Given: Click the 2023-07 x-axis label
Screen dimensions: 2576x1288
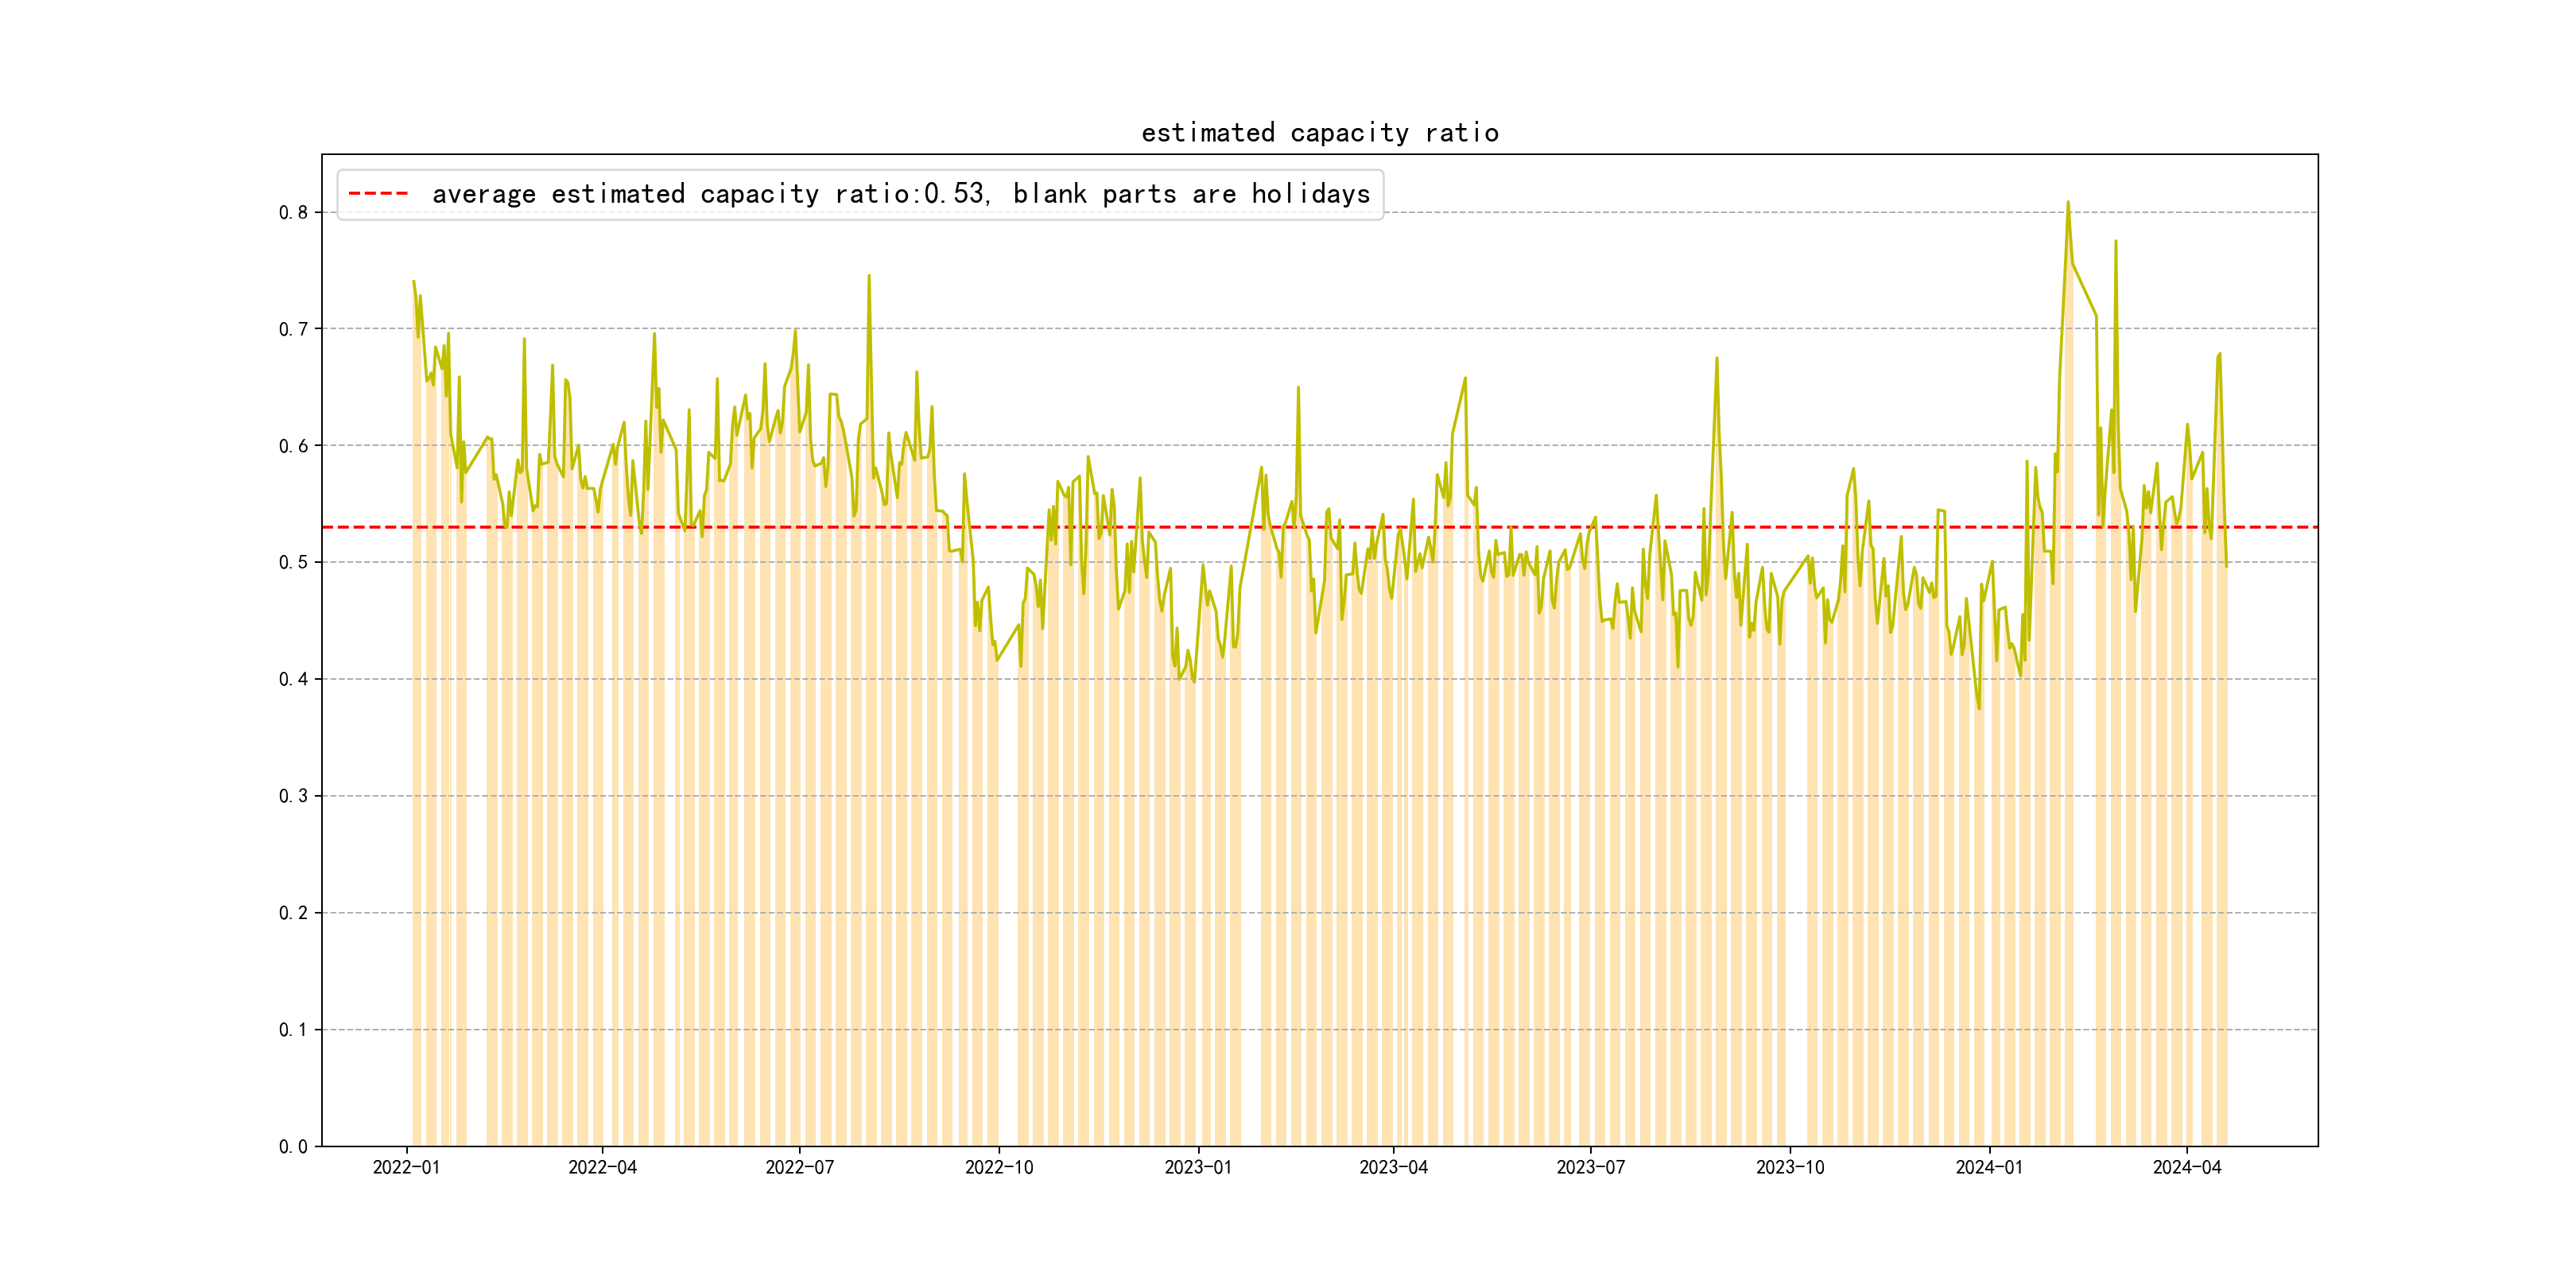Looking at the screenshot, I should tap(1590, 1167).
